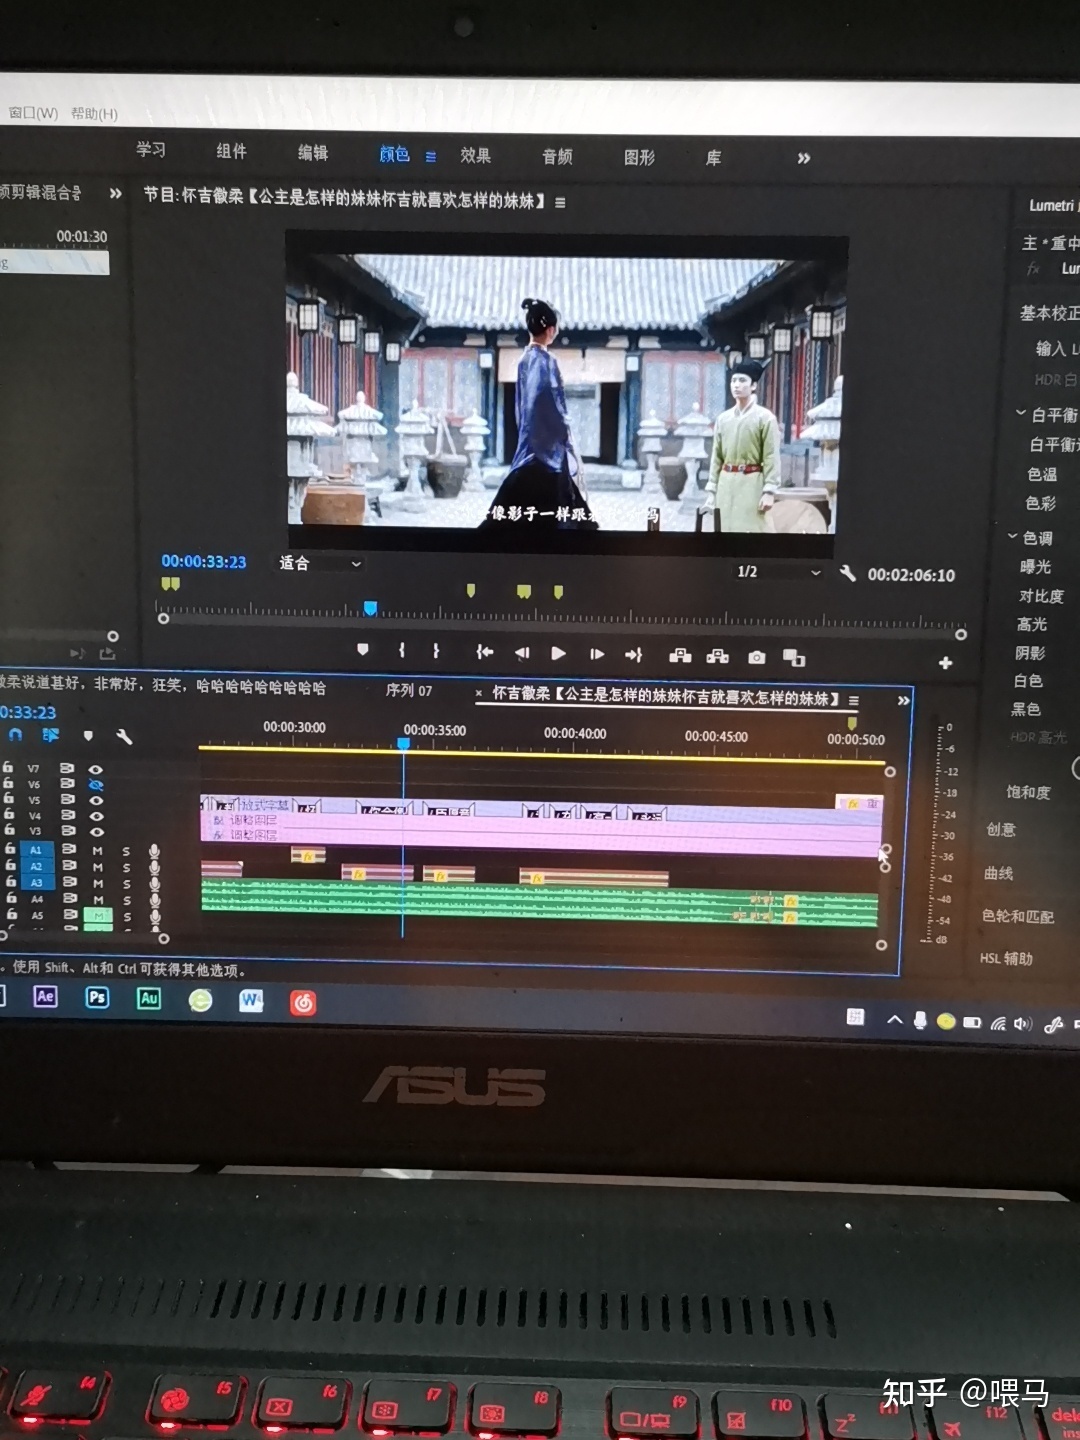This screenshot has width=1080, height=1440.
Task: Click HSL辅助 in the Lumetri panel
Action: tap(1006, 958)
